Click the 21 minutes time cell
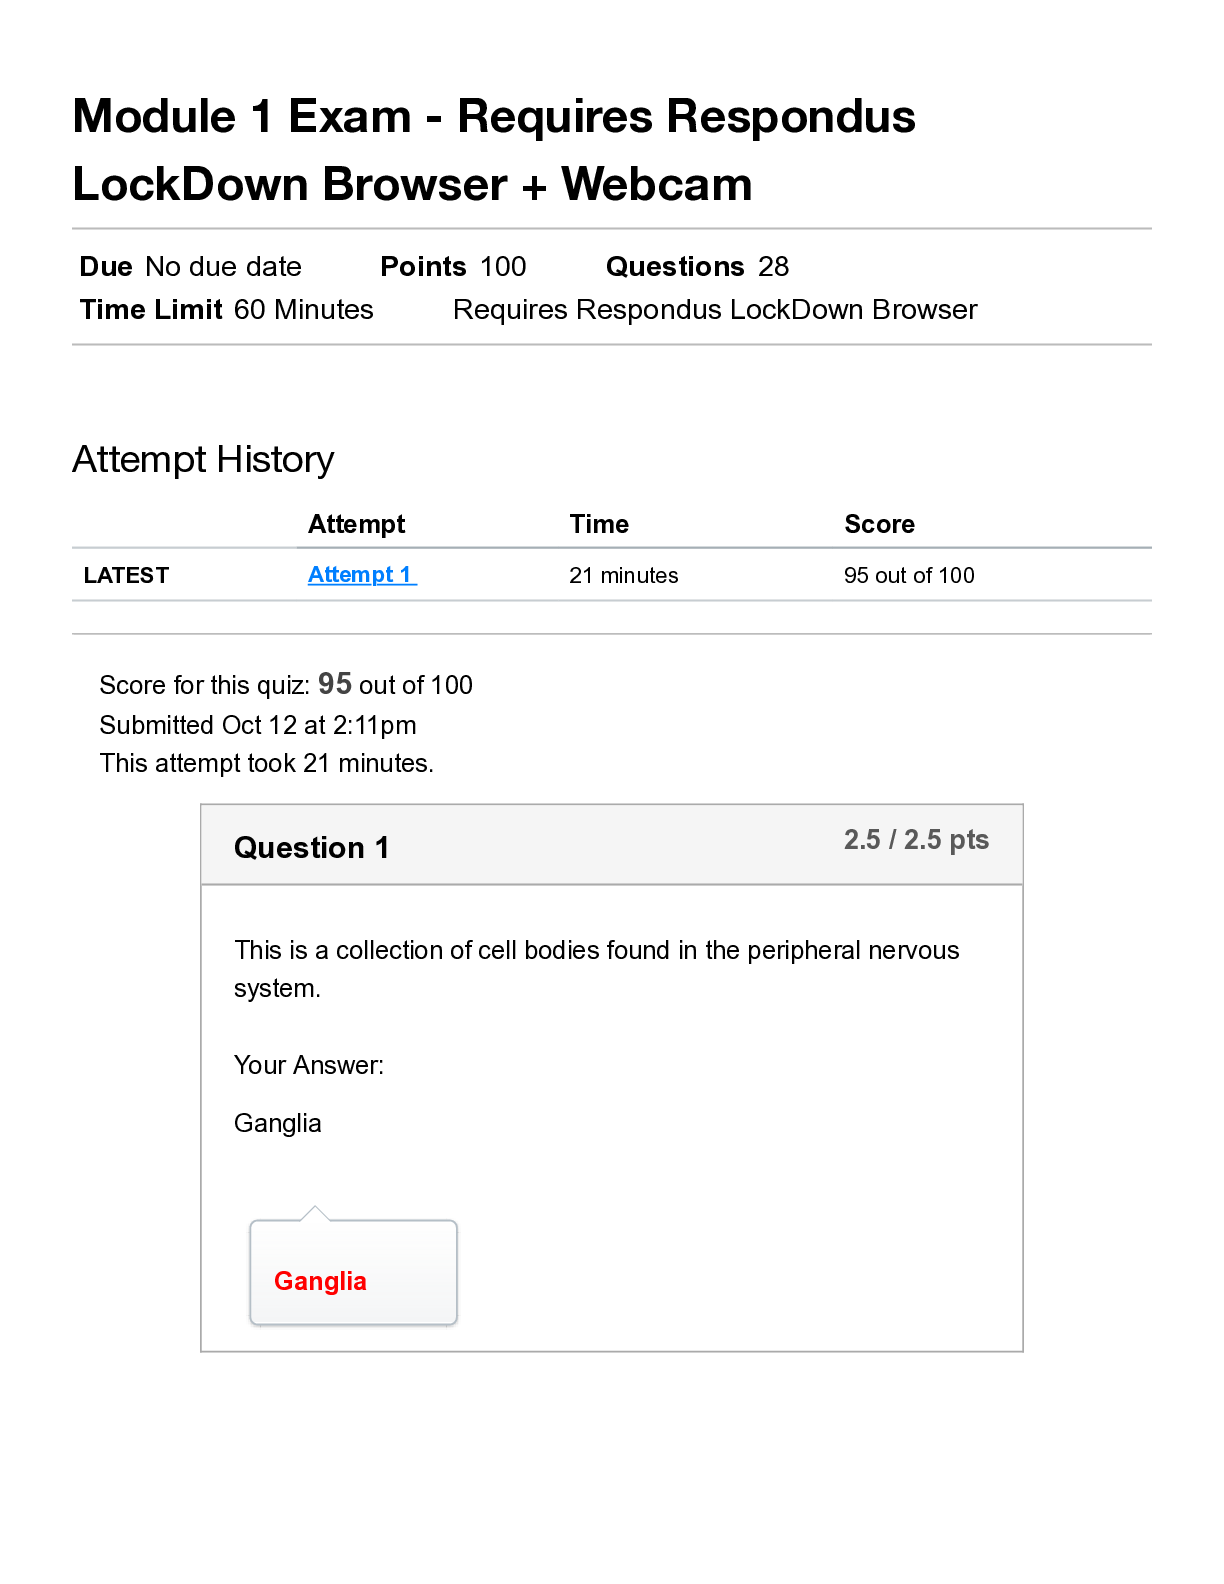Screen dimensions: 1224x1584 623,576
